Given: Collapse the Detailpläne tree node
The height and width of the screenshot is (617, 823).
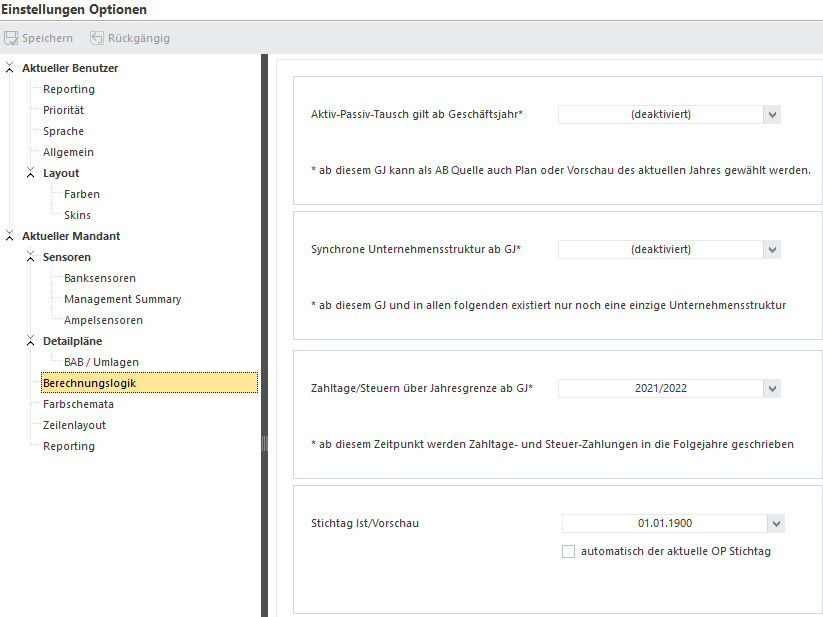Looking at the screenshot, I should point(31,341).
